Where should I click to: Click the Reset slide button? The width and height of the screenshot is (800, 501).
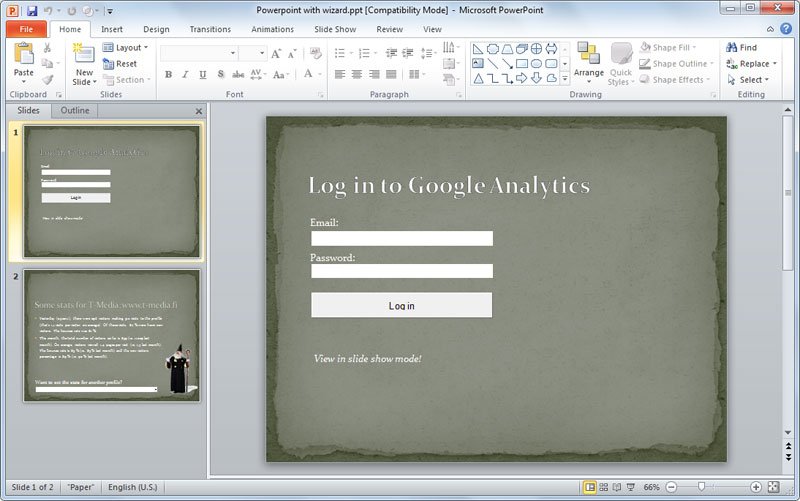pyautogui.click(x=121, y=63)
